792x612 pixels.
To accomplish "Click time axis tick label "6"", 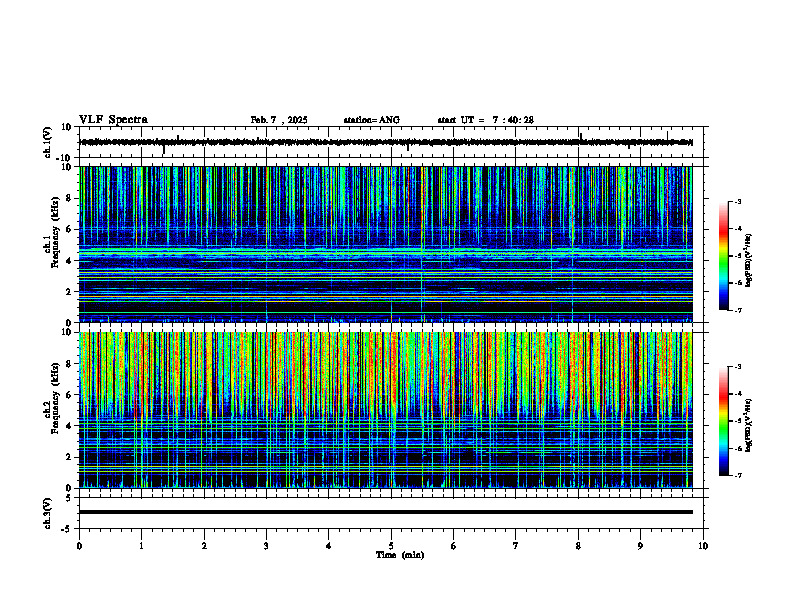I will pos(454,546).
